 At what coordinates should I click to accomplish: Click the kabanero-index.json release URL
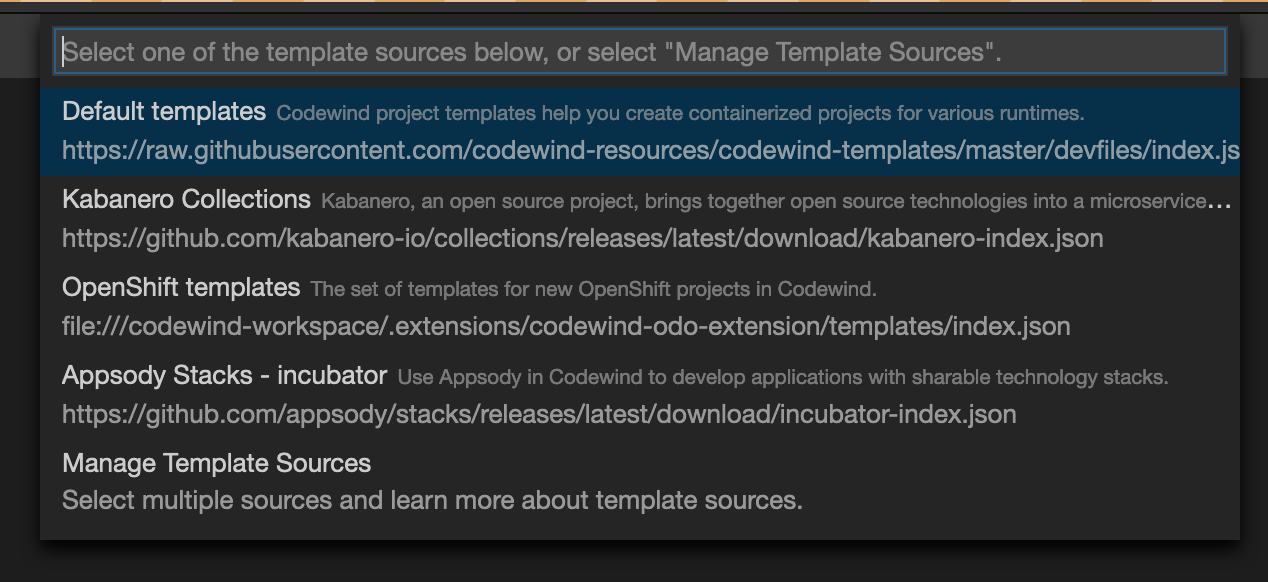[582, 239]
